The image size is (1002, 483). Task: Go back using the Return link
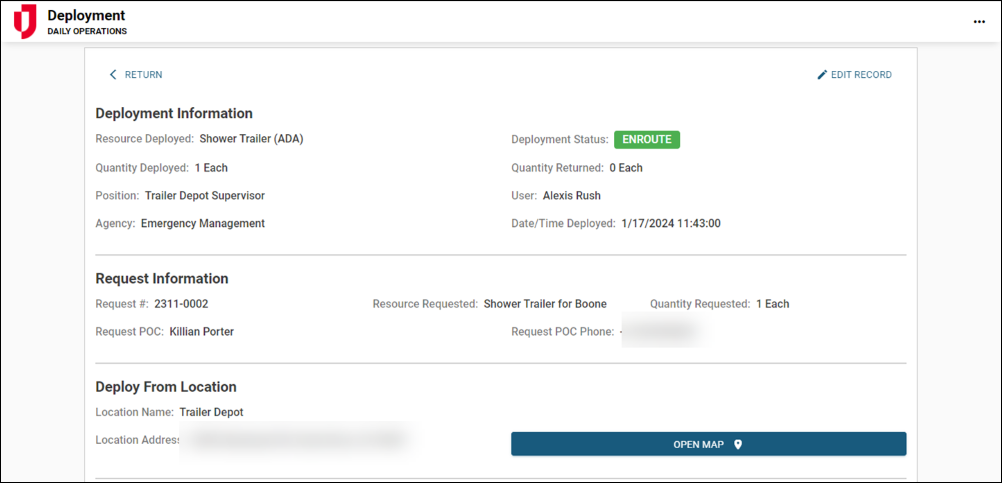(x=143, y=75)
